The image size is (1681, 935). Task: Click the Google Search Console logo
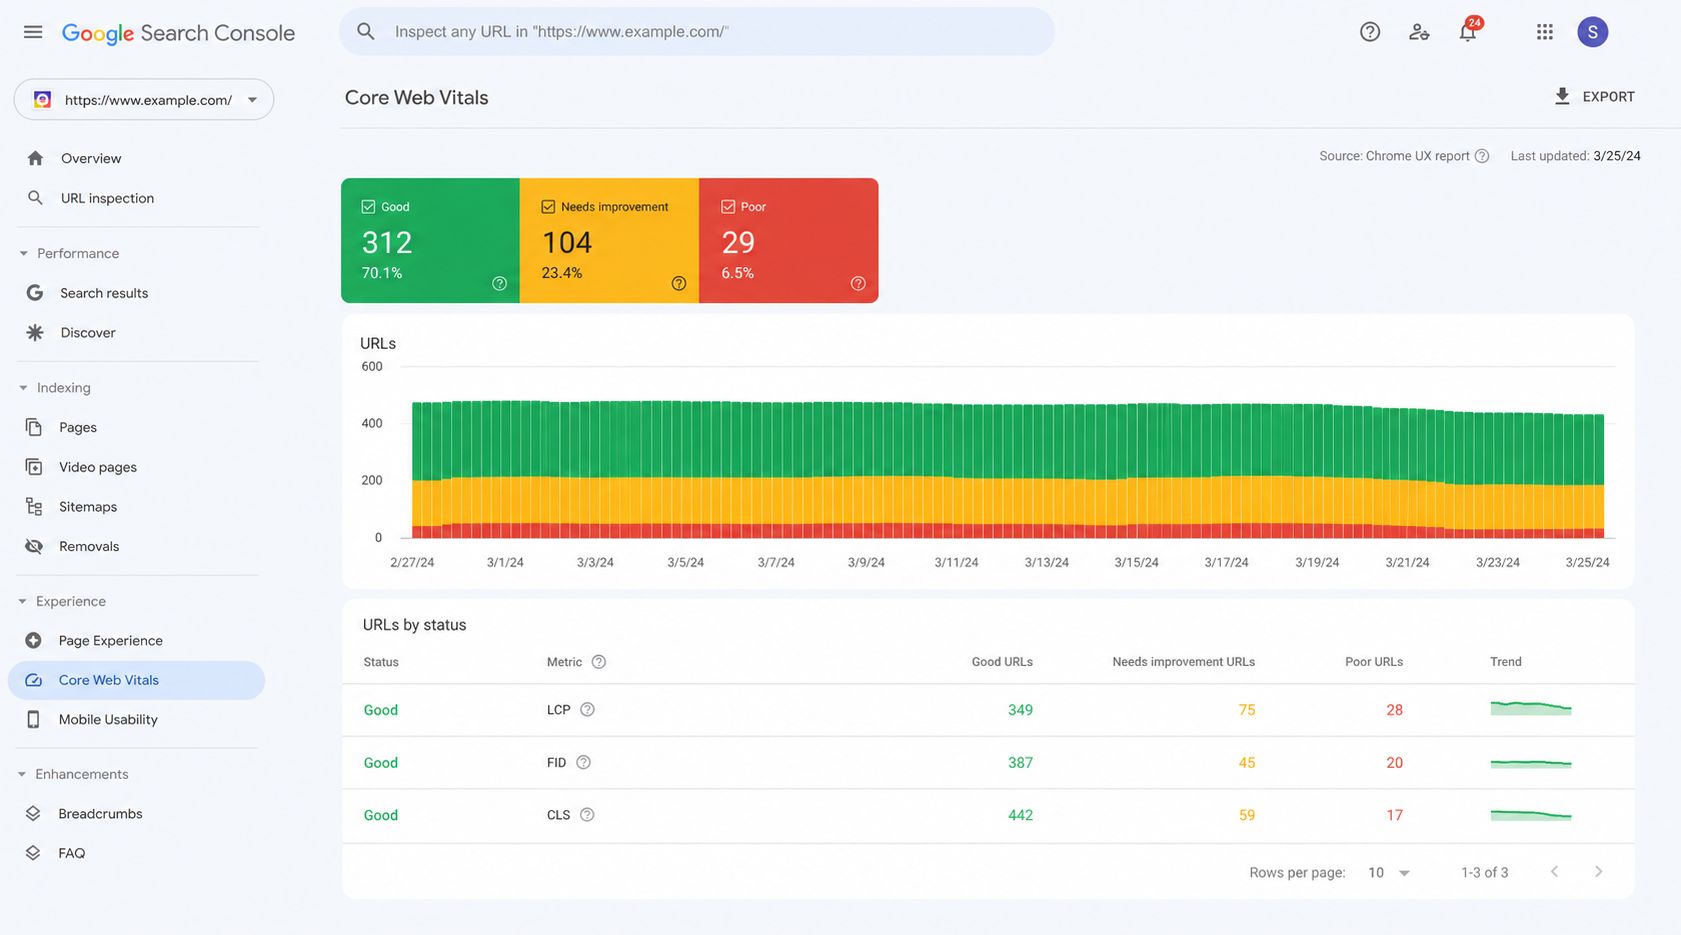(x=178, y=33)
